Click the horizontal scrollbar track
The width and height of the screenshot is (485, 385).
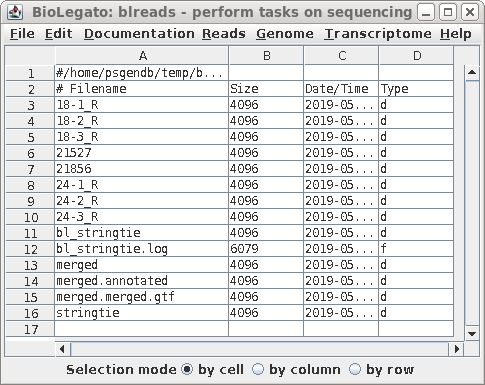[x=260, y=349]
